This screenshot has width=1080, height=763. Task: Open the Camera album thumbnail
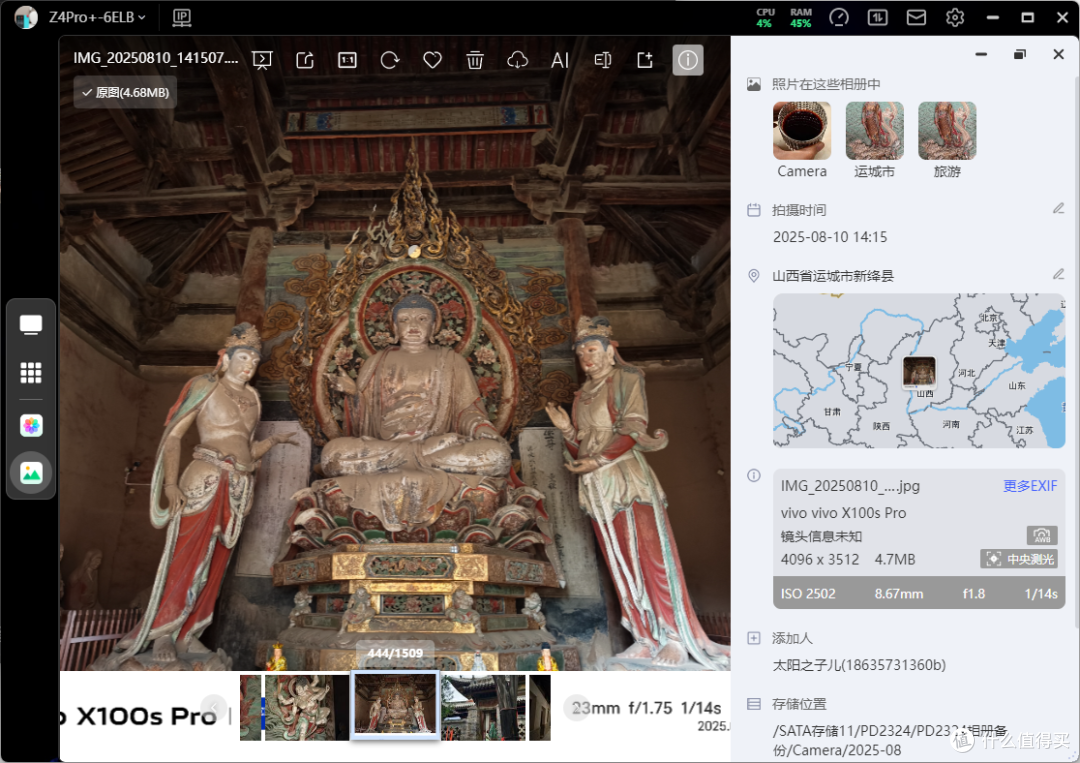[802, 131]
